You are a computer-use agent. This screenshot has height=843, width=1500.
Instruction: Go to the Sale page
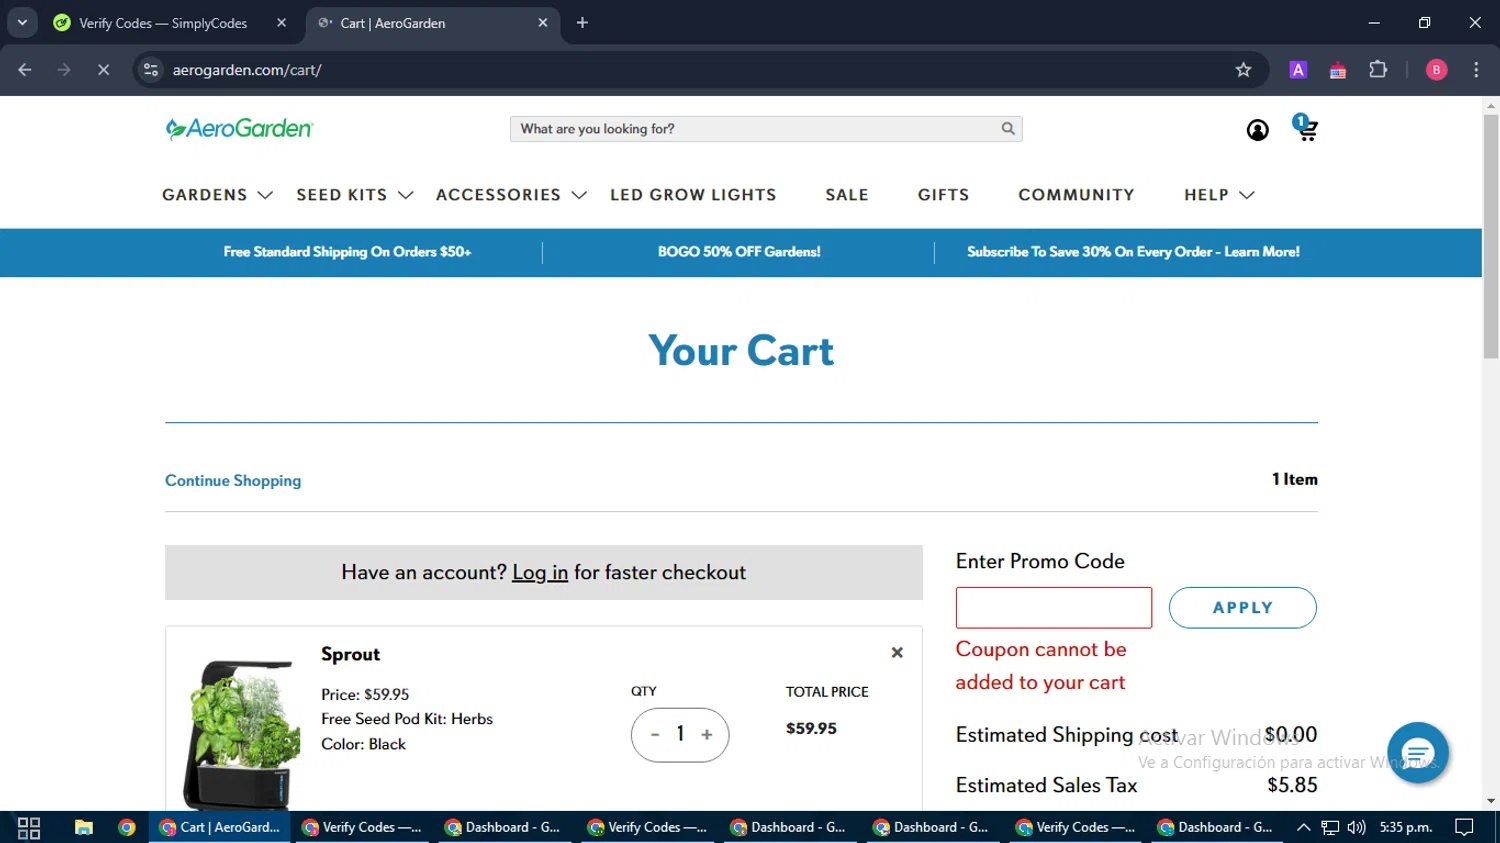[847, 195]
